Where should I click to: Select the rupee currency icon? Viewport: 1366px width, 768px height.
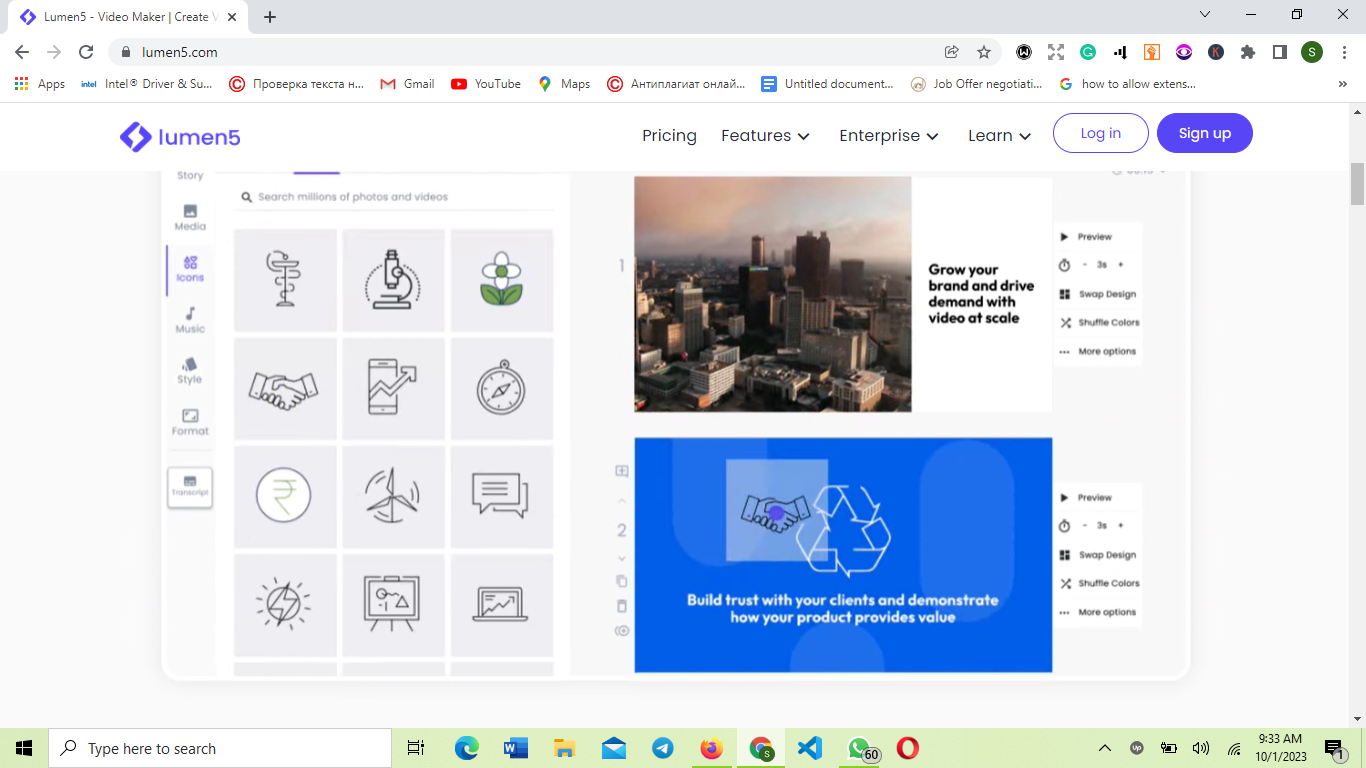point(285,496)
